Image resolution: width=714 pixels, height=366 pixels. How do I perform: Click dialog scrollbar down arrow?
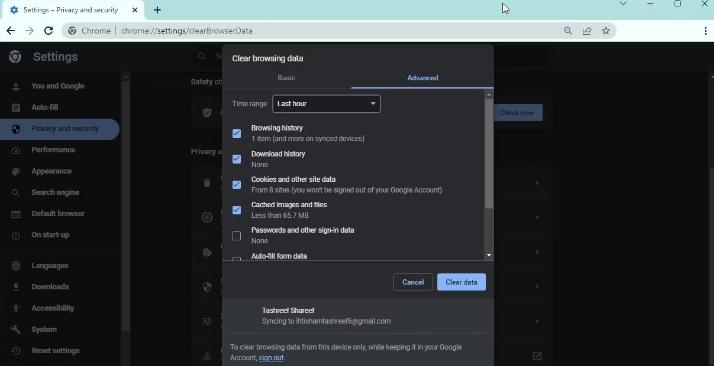489,255
